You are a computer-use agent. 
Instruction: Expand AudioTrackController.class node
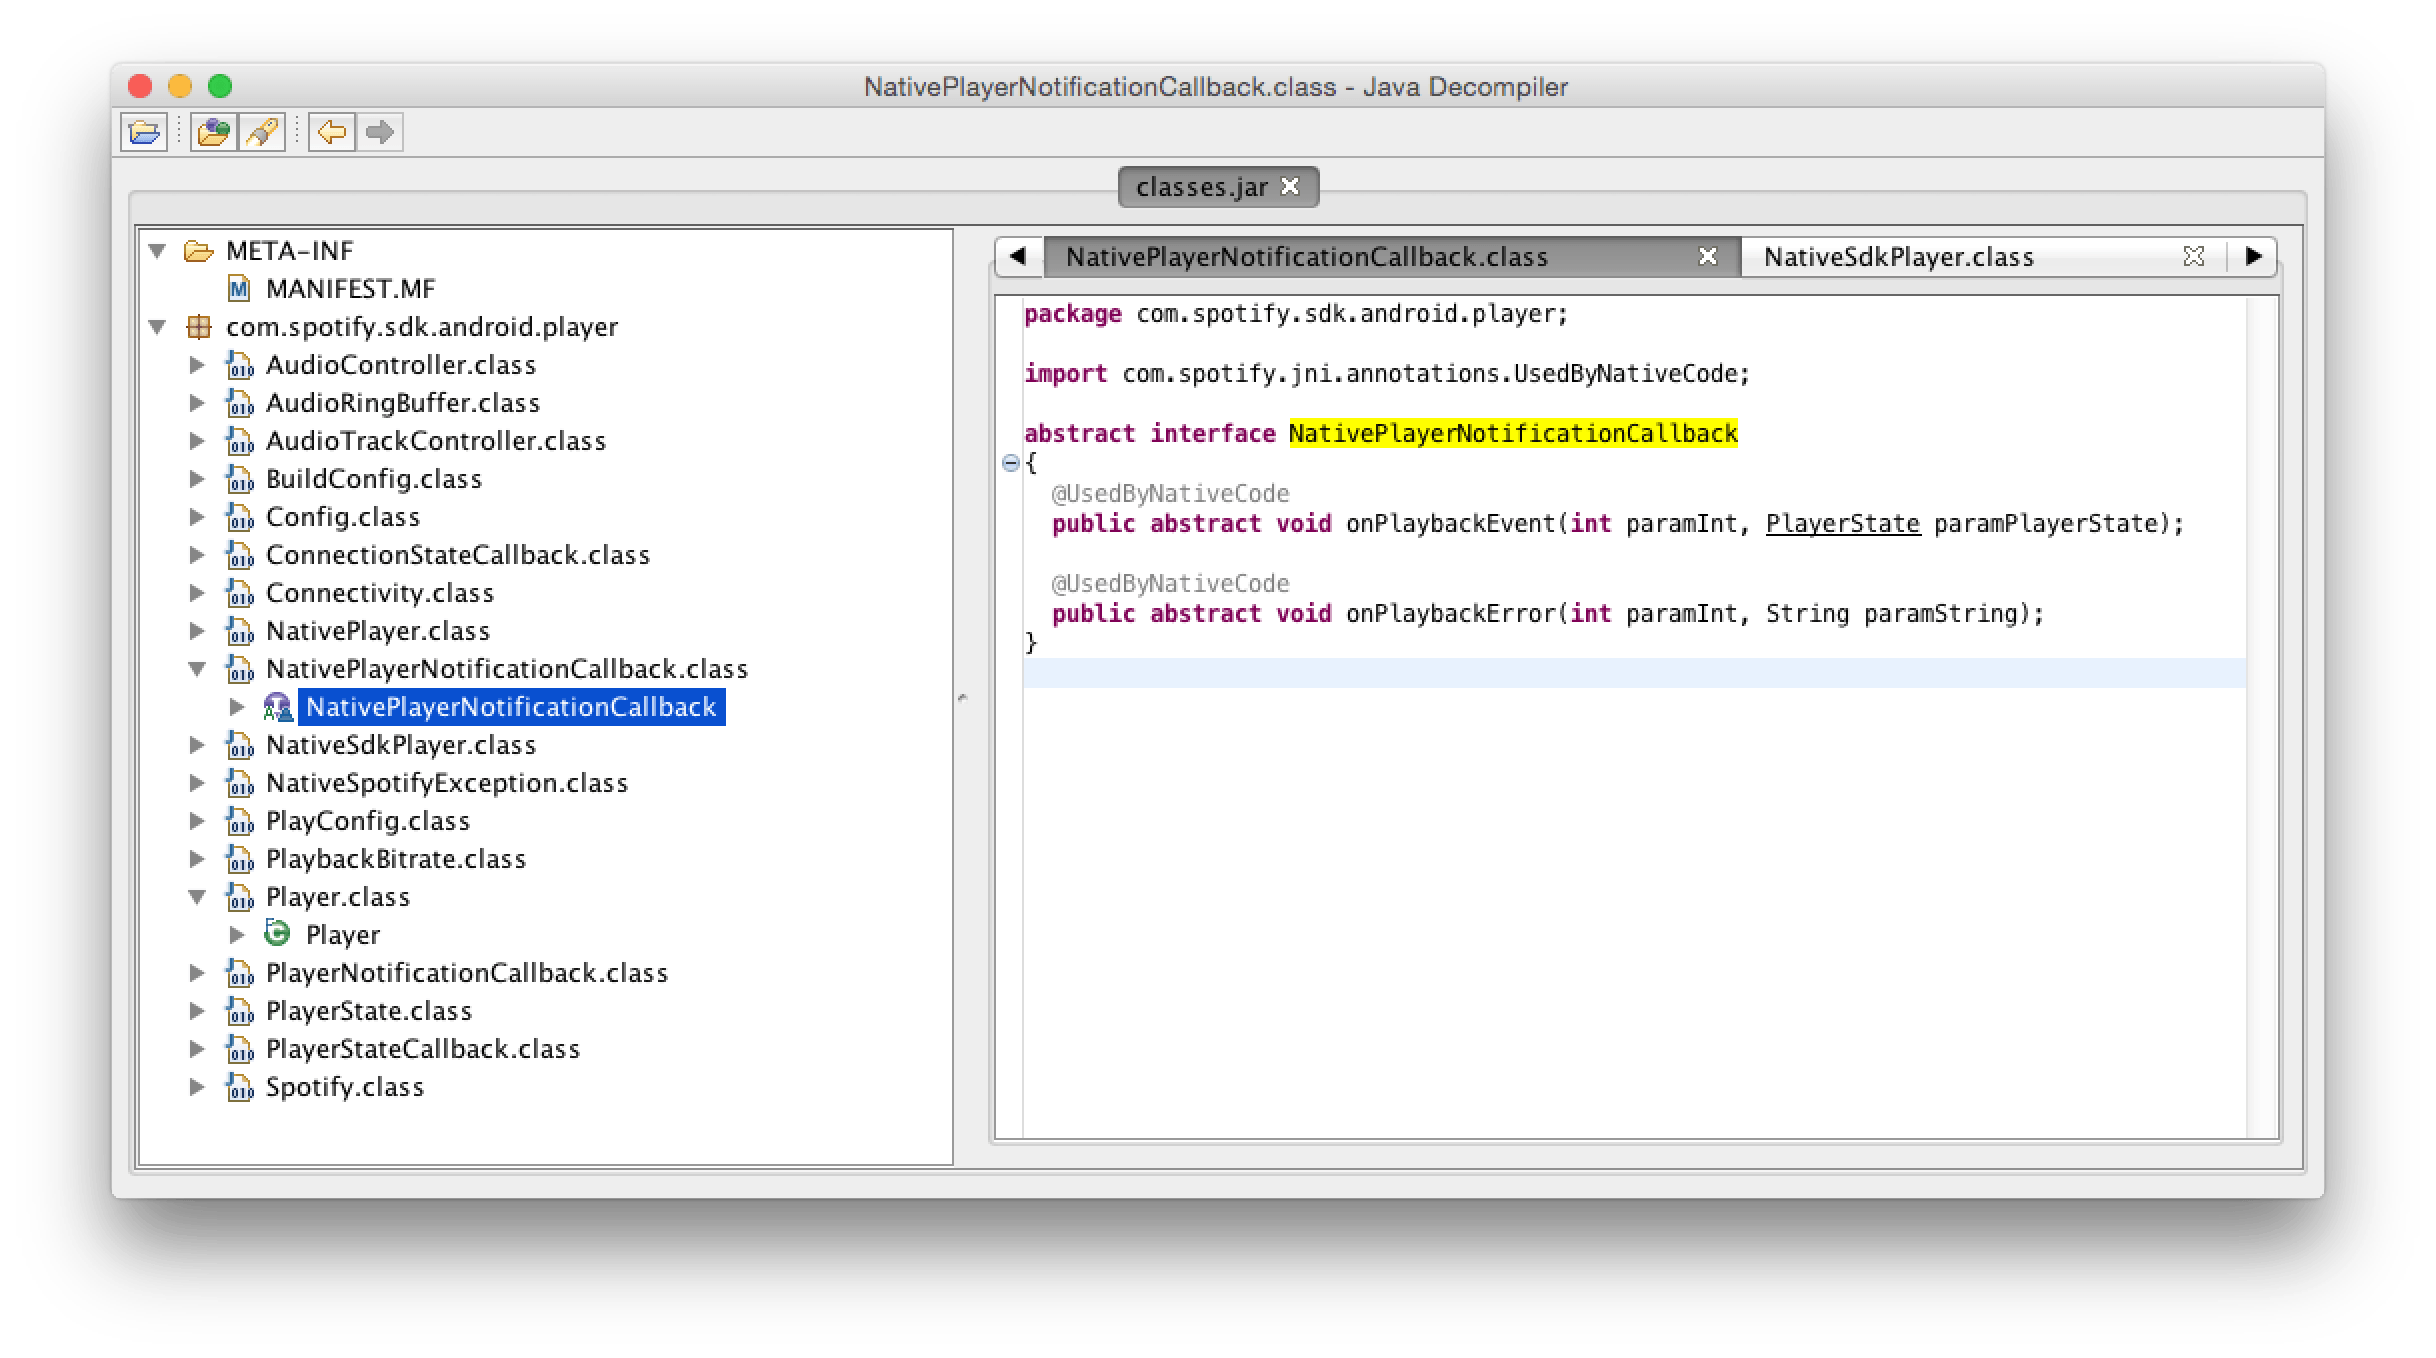pyautogui.click(x=198, y=441)
